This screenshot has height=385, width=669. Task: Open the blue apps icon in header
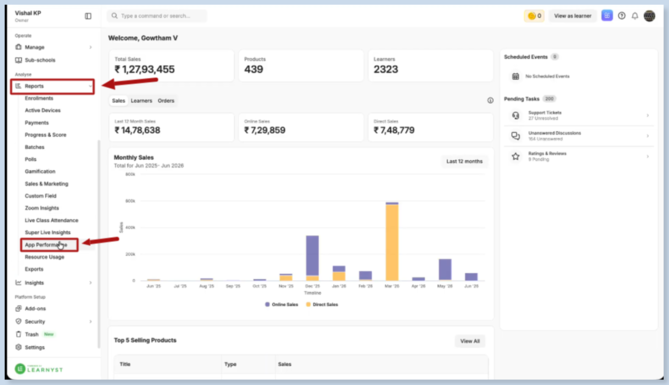pos(607,16)
